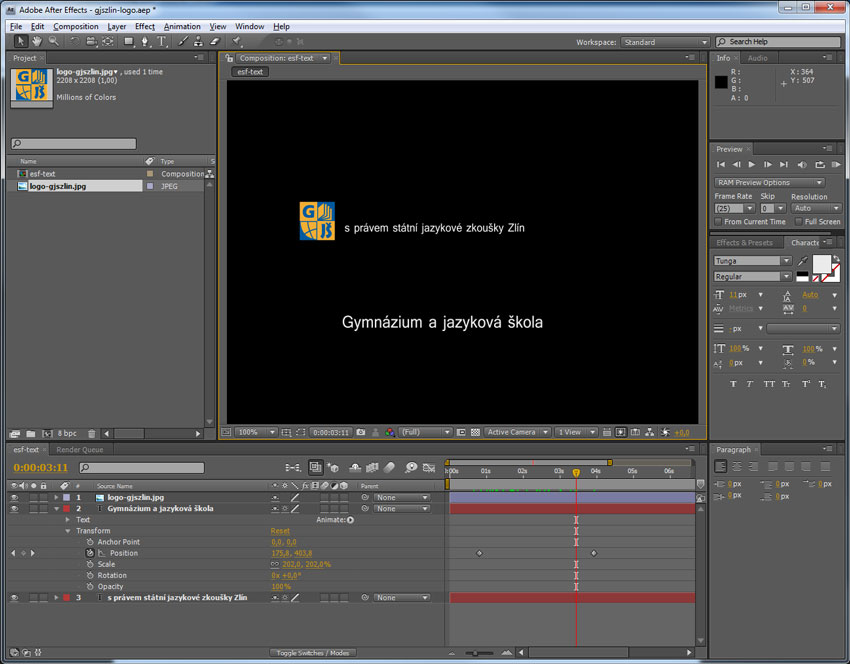Show channel and color management settings
Image resolution: width=850 pixels, height=664 pixels.
390,433
